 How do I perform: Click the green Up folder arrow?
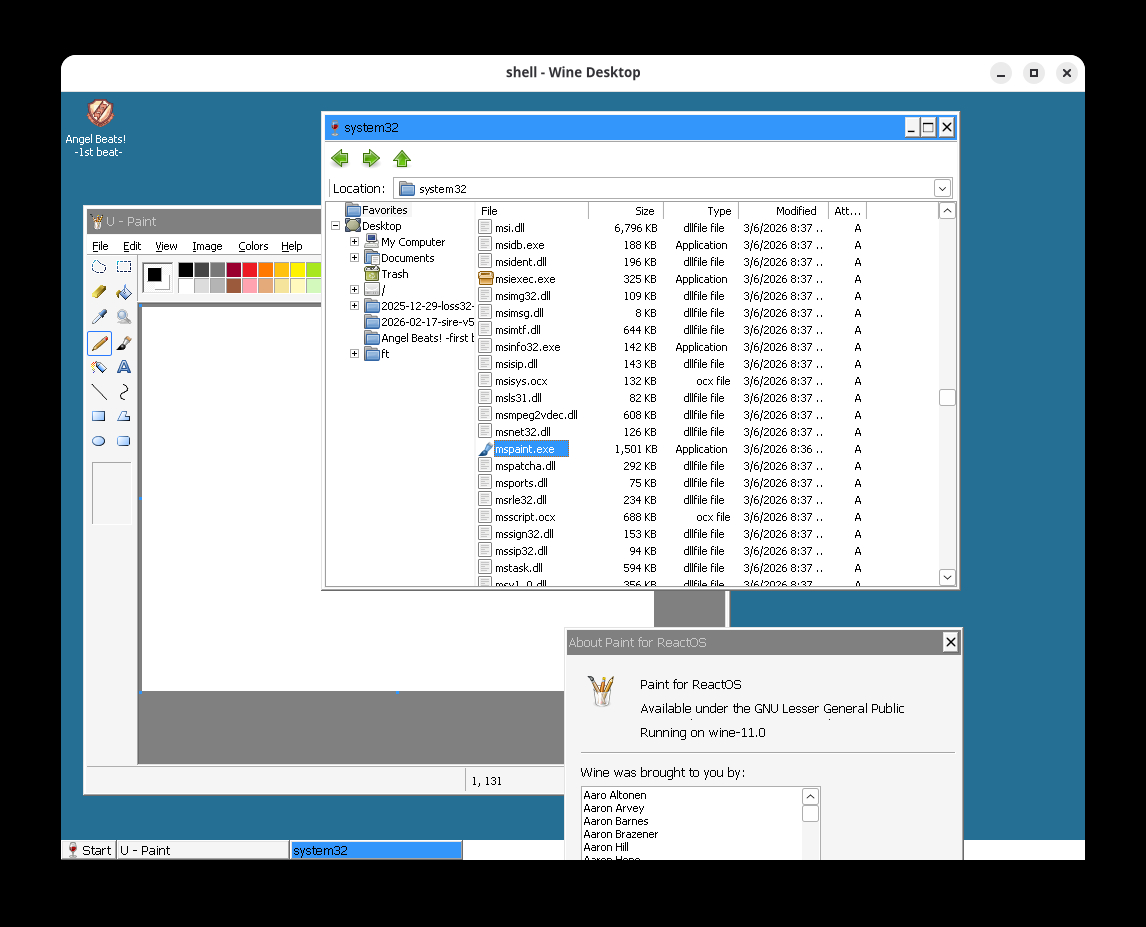click(x=402, y=158)
